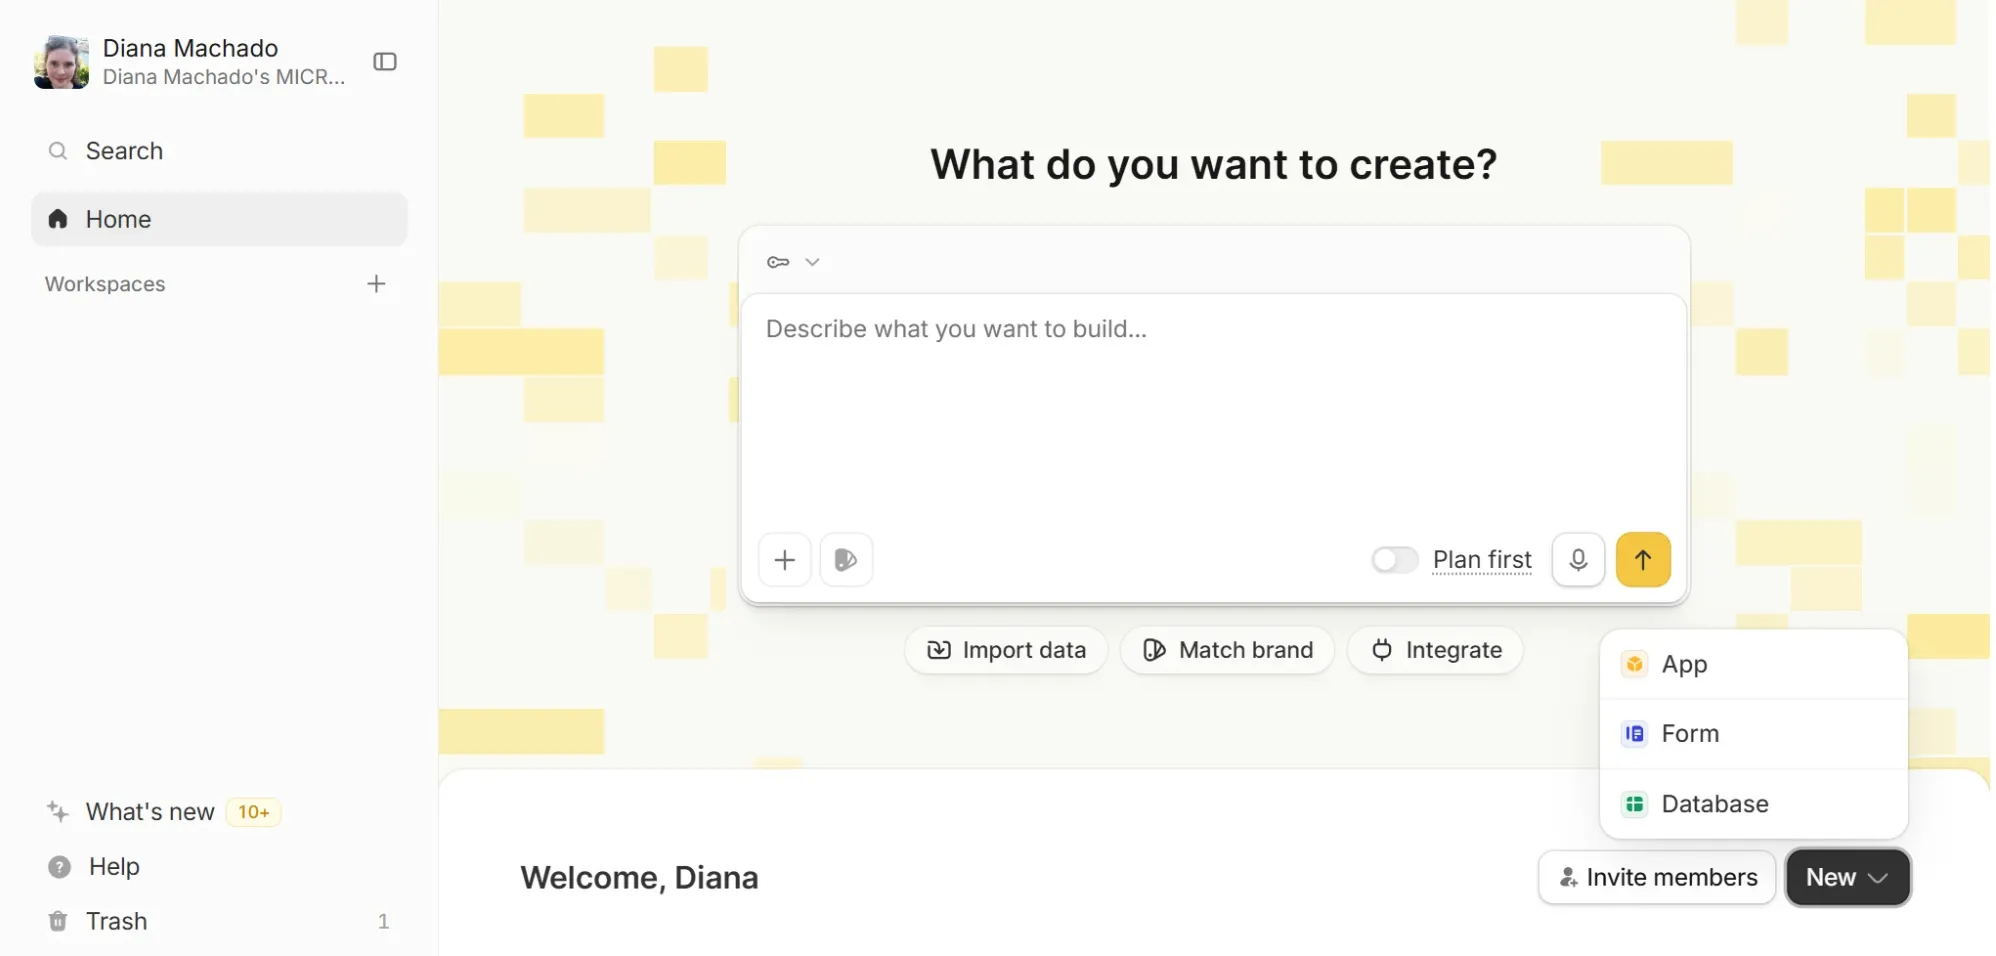
Task: Click the brand style icon beside the plus button
Action: [x=846, y=560]
